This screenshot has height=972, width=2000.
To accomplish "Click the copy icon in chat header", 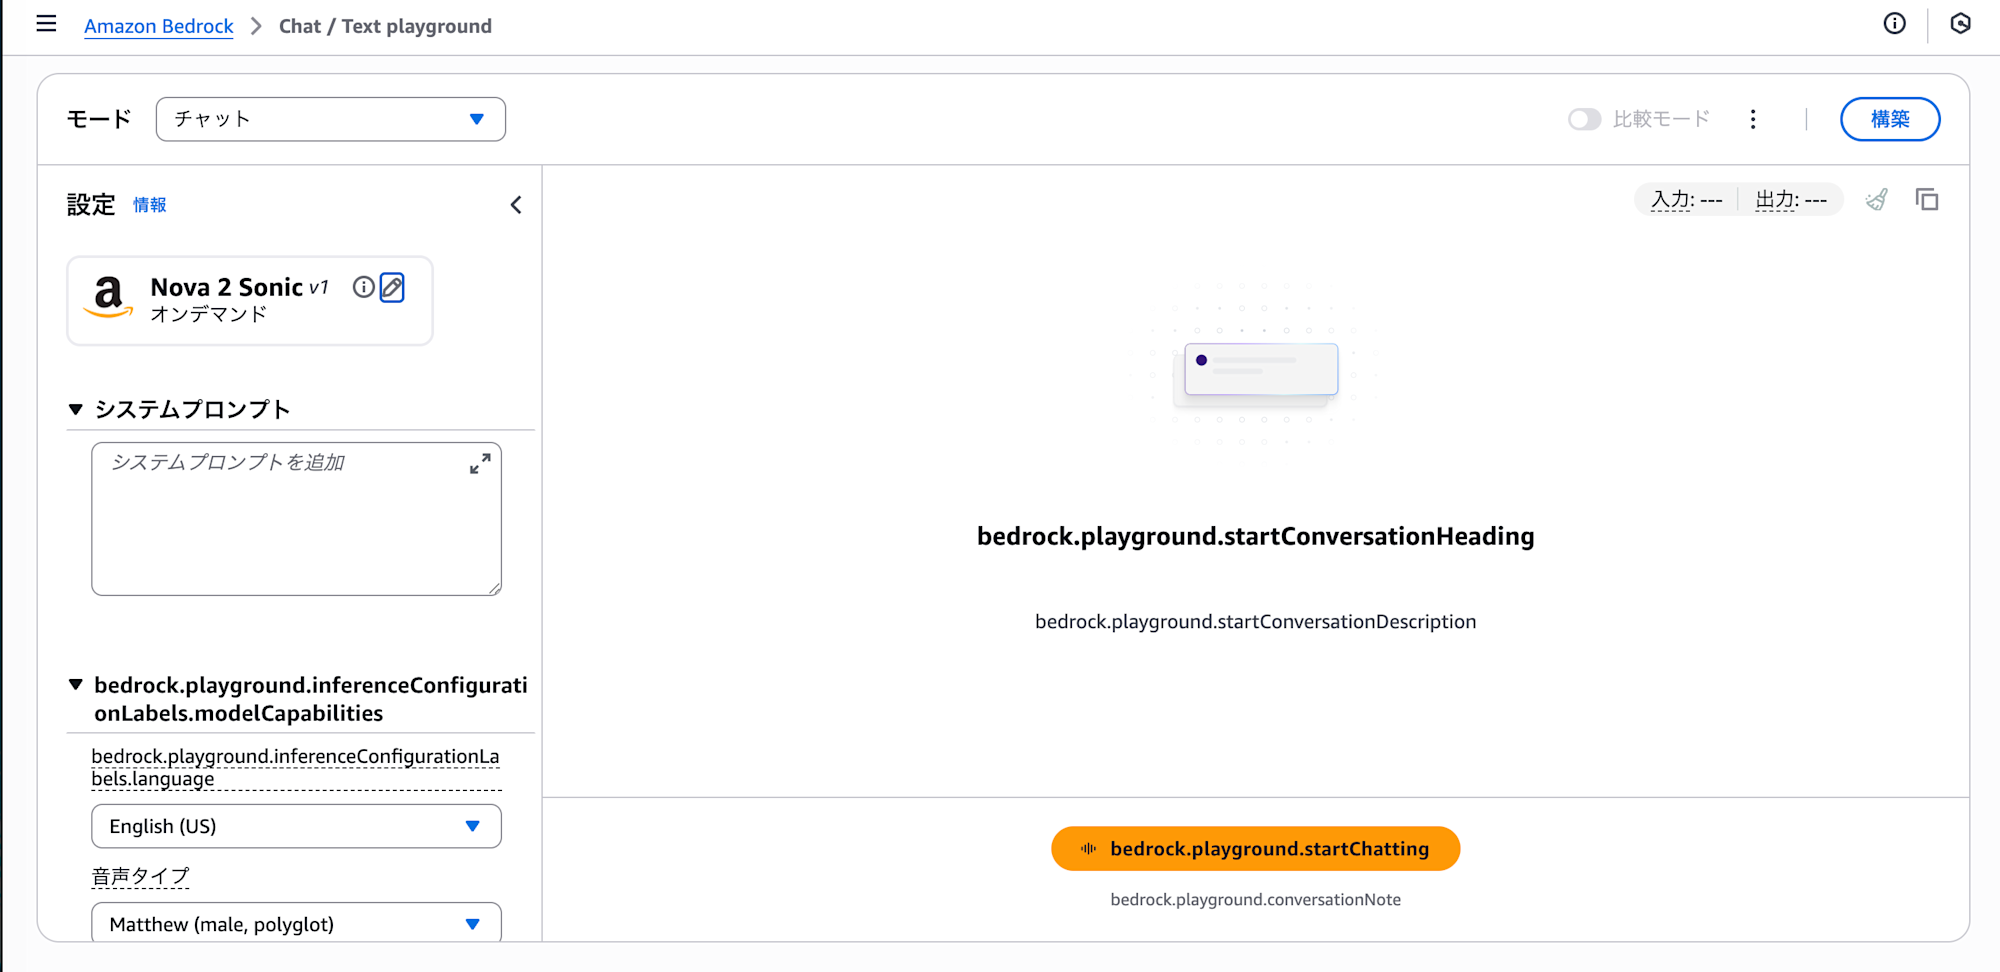I will 1927,200.
